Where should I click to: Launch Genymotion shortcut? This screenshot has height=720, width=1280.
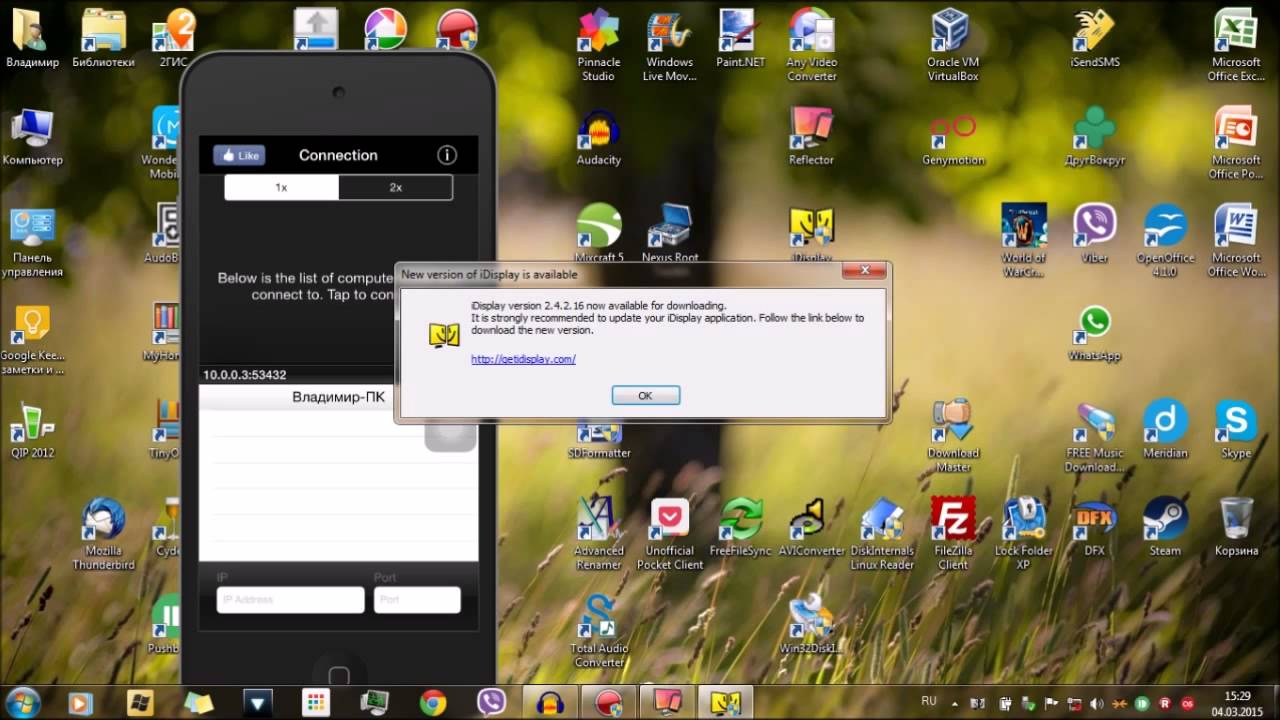(x=953, y=138)
